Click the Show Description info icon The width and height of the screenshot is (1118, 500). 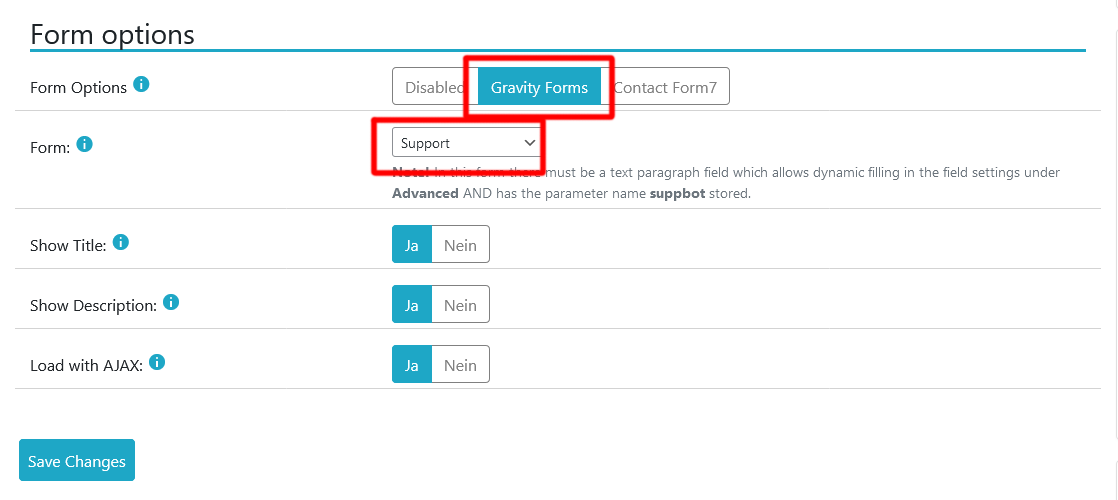[170, 302]
